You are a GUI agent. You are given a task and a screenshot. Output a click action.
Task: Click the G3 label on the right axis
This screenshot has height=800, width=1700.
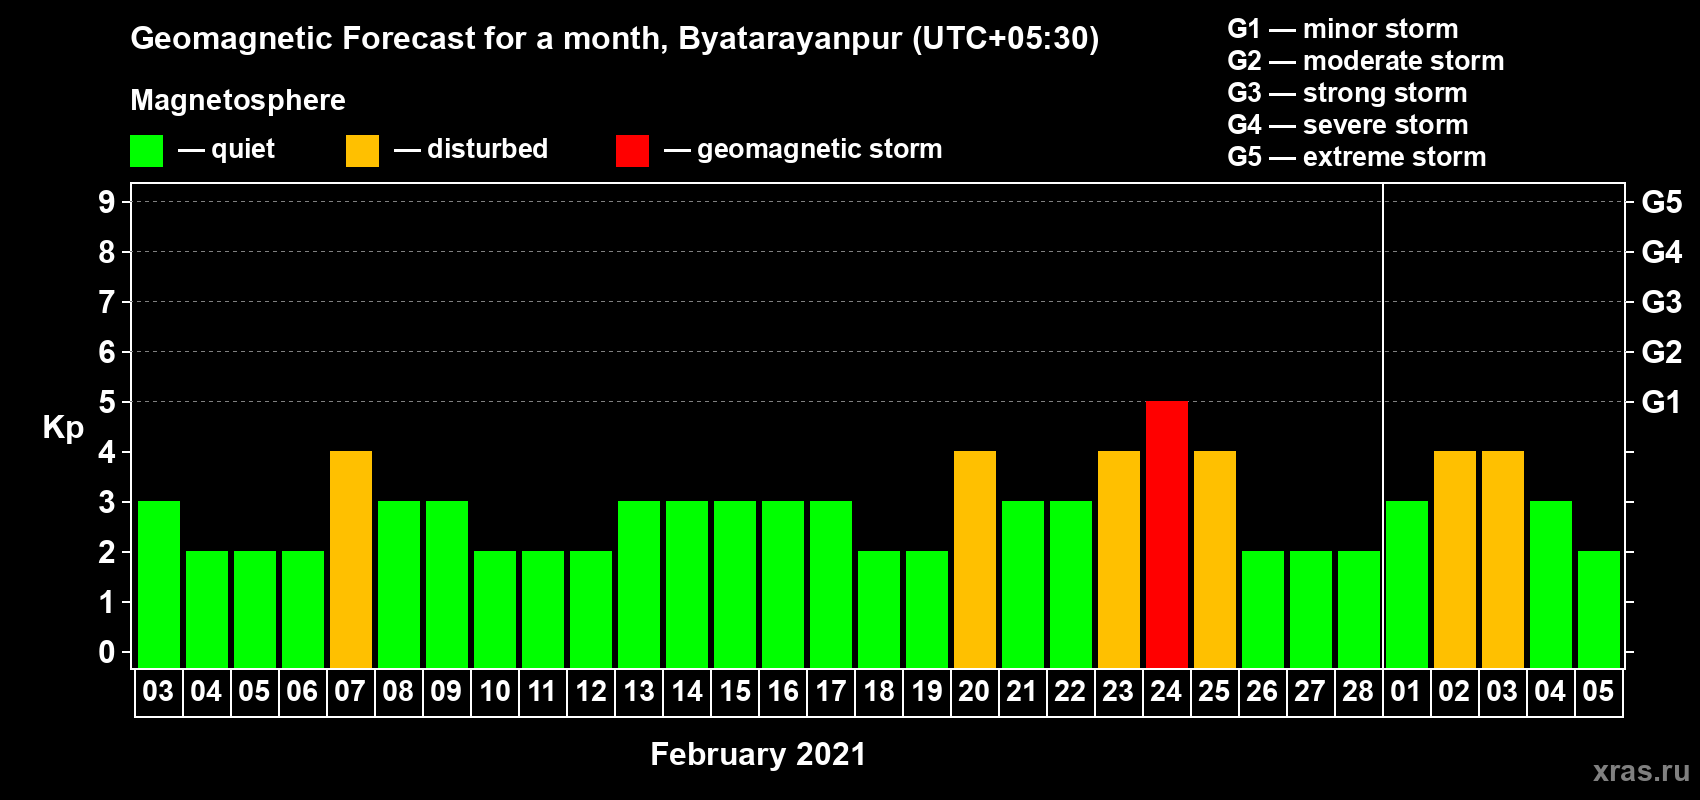coord(1661,302)
